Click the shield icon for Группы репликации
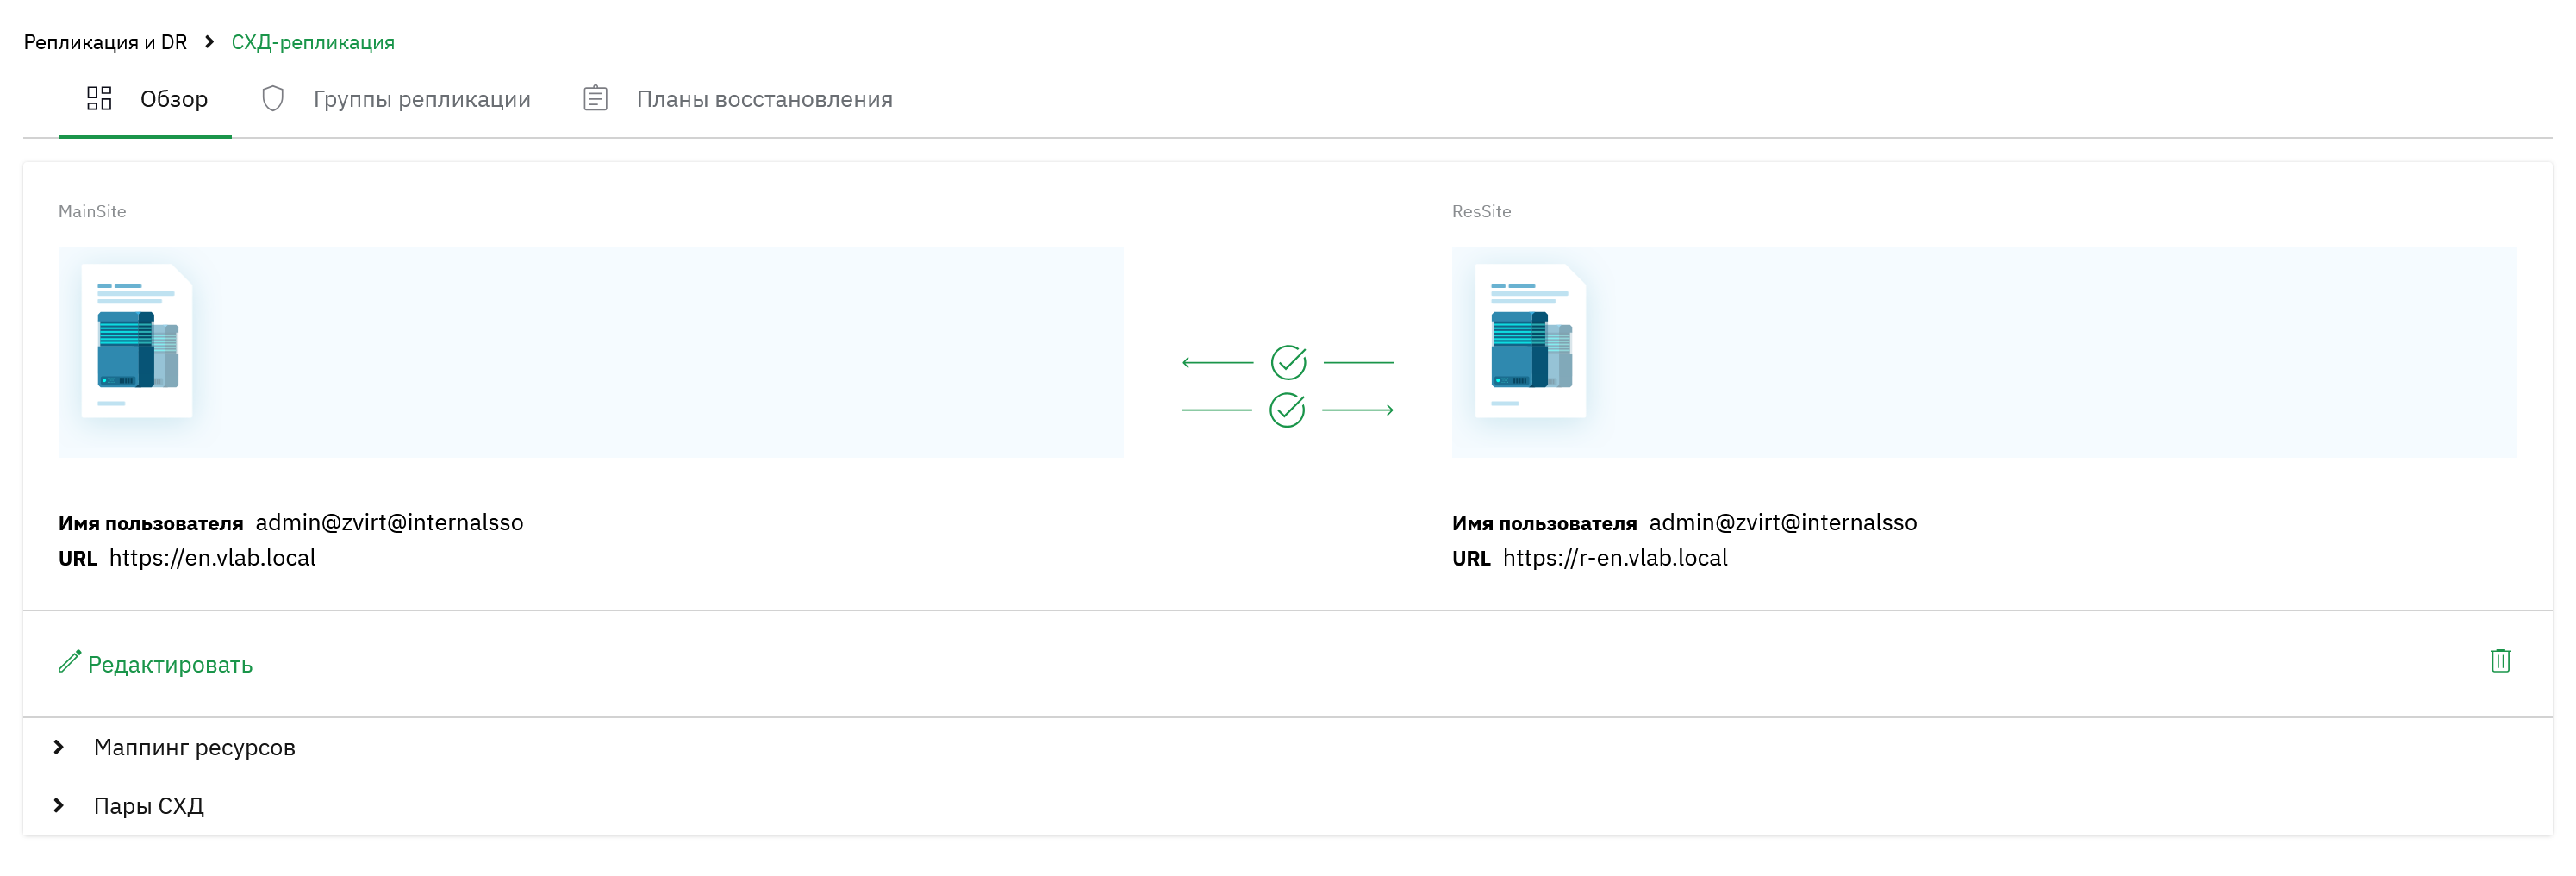 (273, 98)
